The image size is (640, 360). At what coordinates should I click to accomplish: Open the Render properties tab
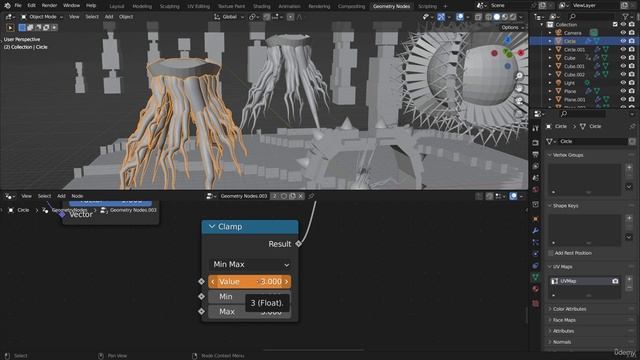click(x=536, y=143)
